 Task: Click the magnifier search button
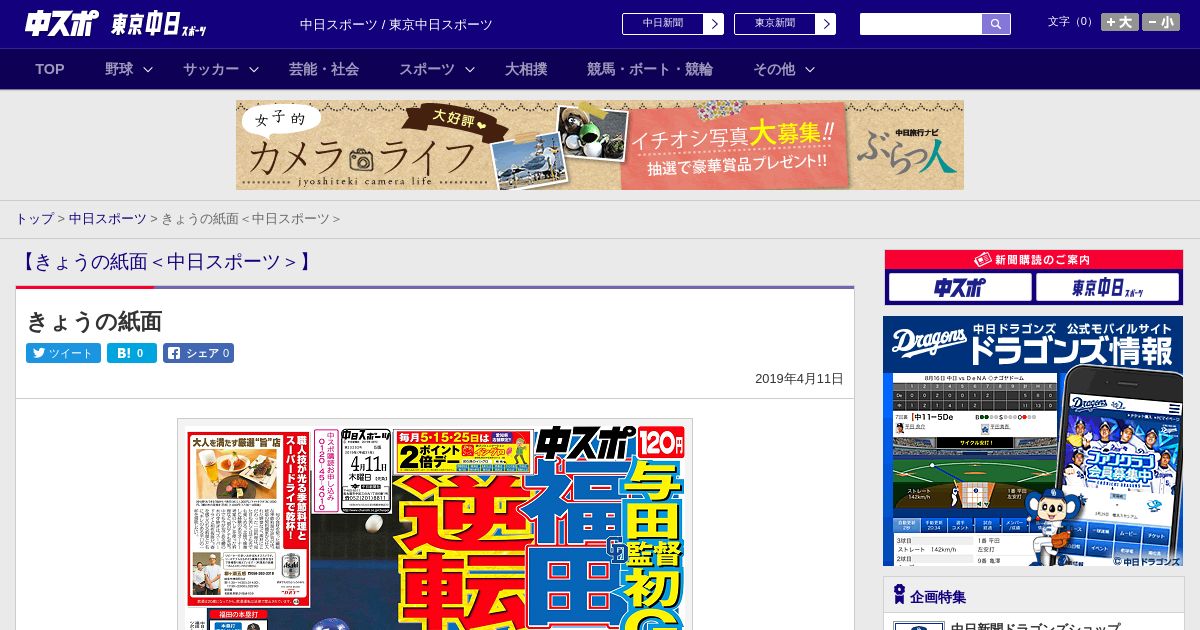point(996,24)
